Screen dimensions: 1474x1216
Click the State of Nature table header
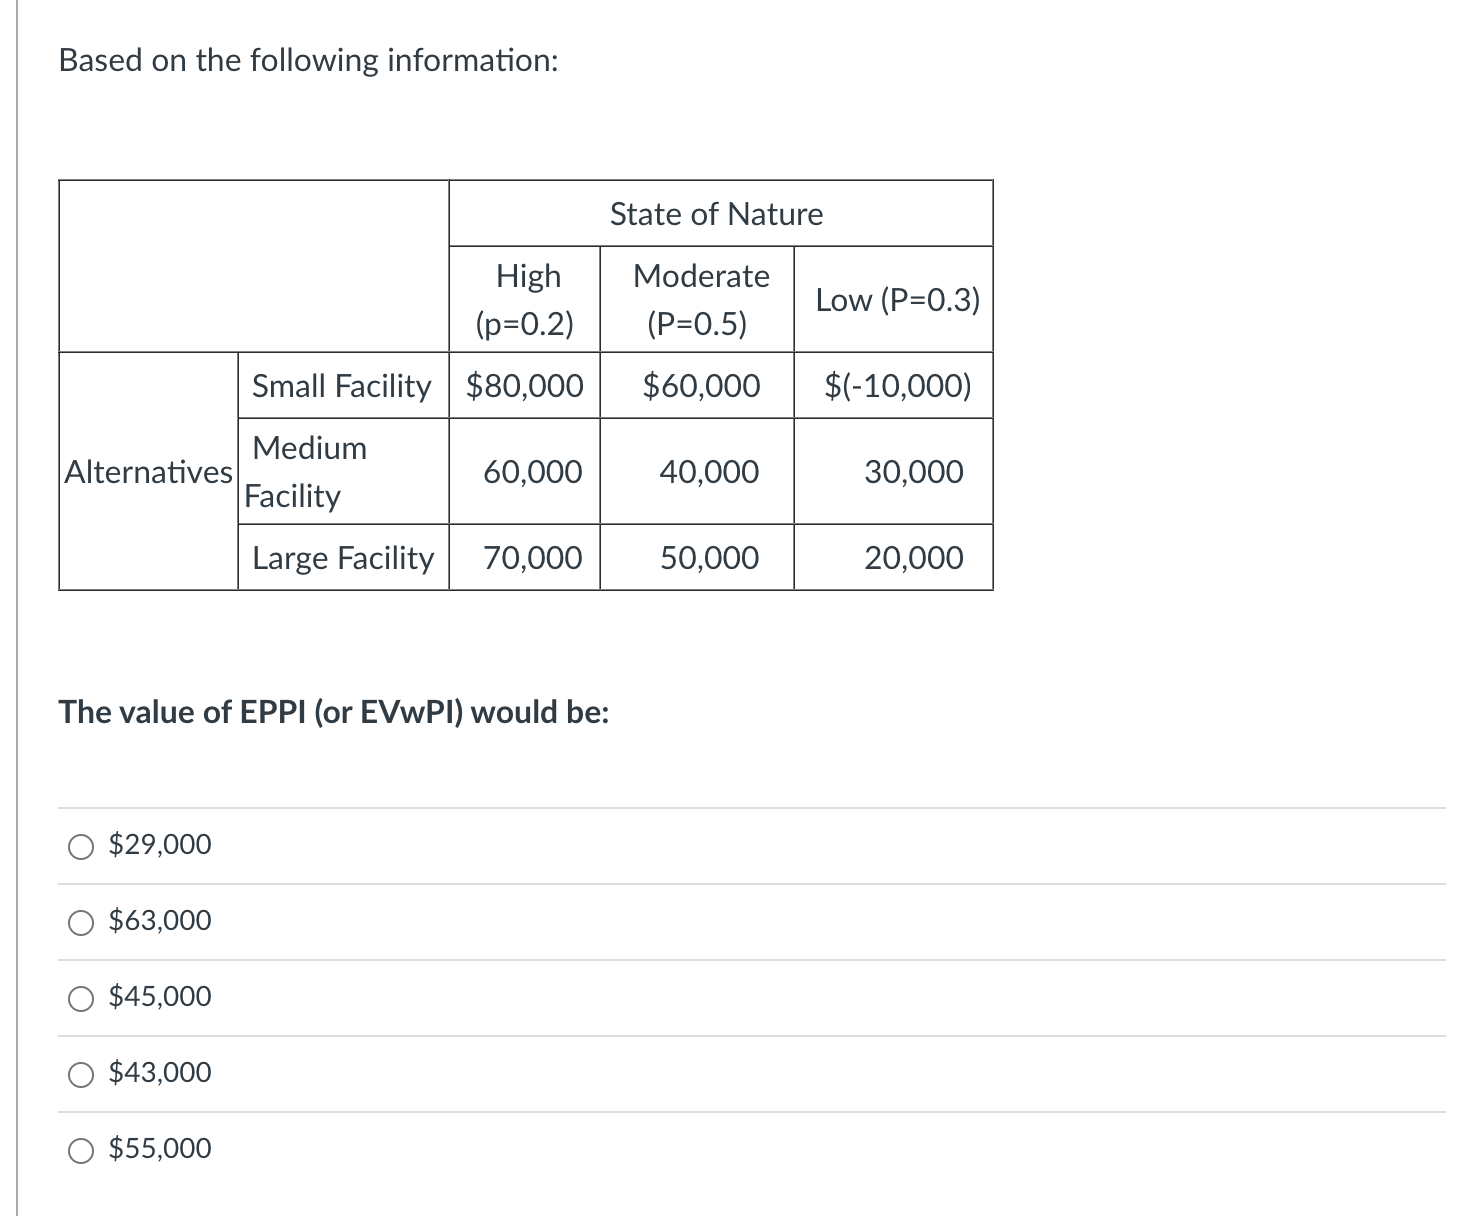coord(716,213)
